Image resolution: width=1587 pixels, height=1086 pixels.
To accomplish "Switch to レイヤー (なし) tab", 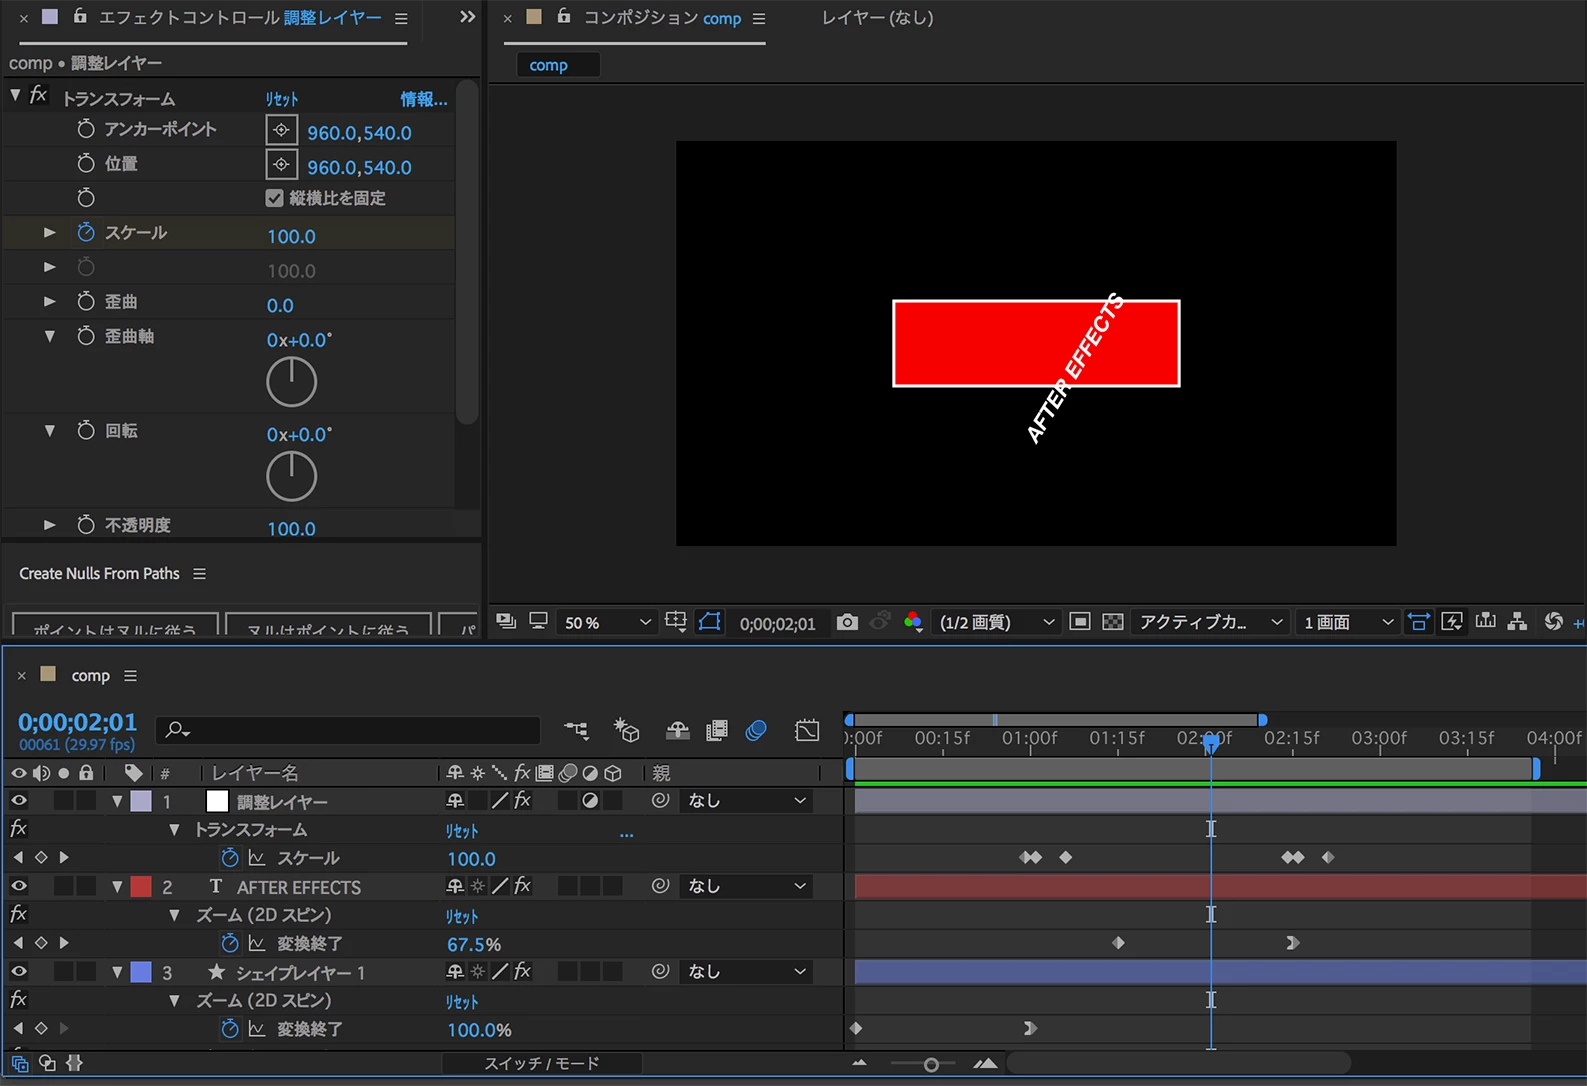I will point(877,18).
